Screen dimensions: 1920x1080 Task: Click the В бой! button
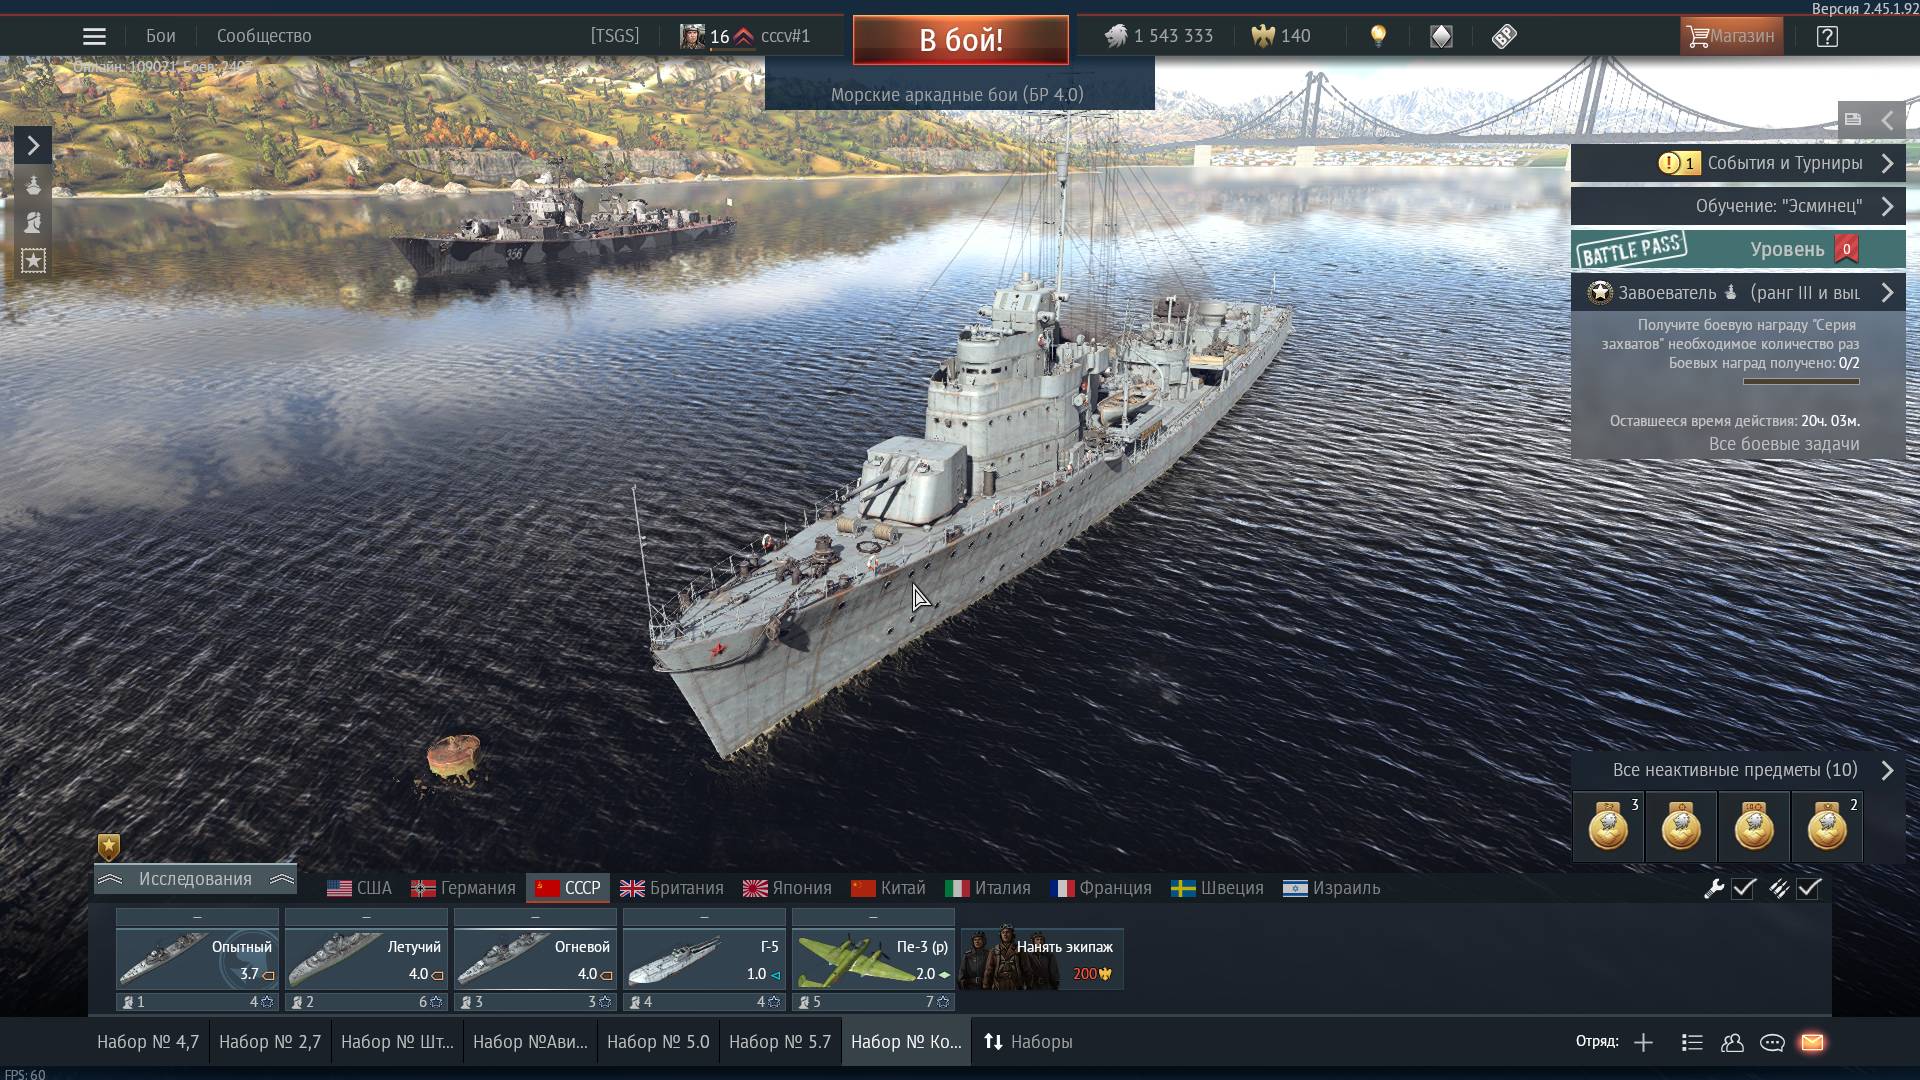[960, 40]
